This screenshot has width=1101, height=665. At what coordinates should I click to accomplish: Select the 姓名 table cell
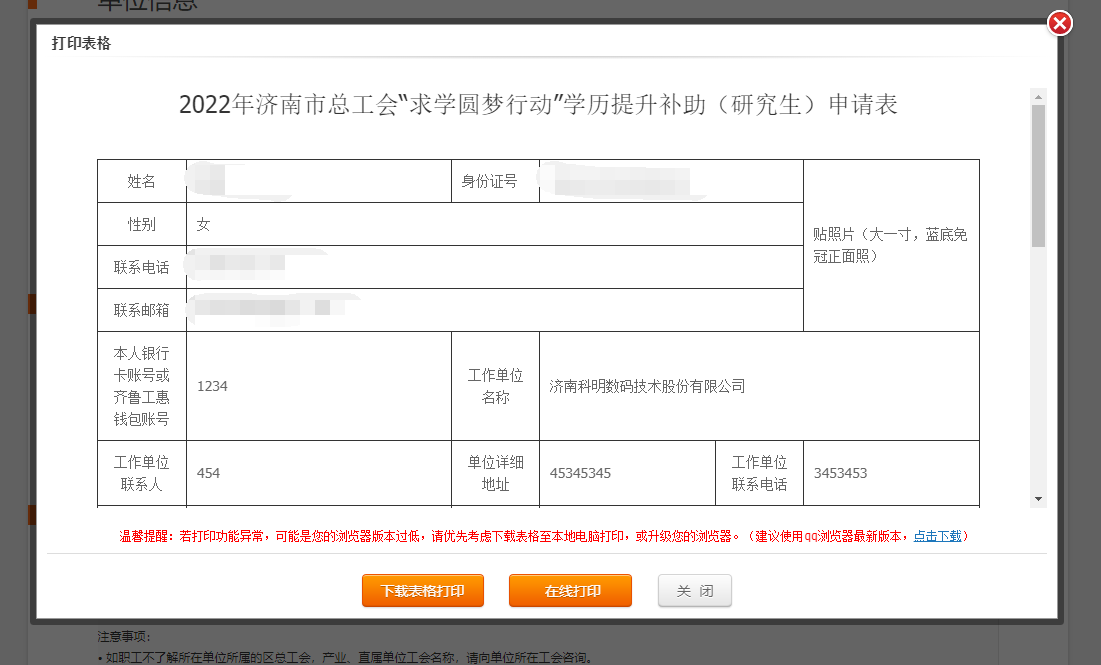(141, 181)
